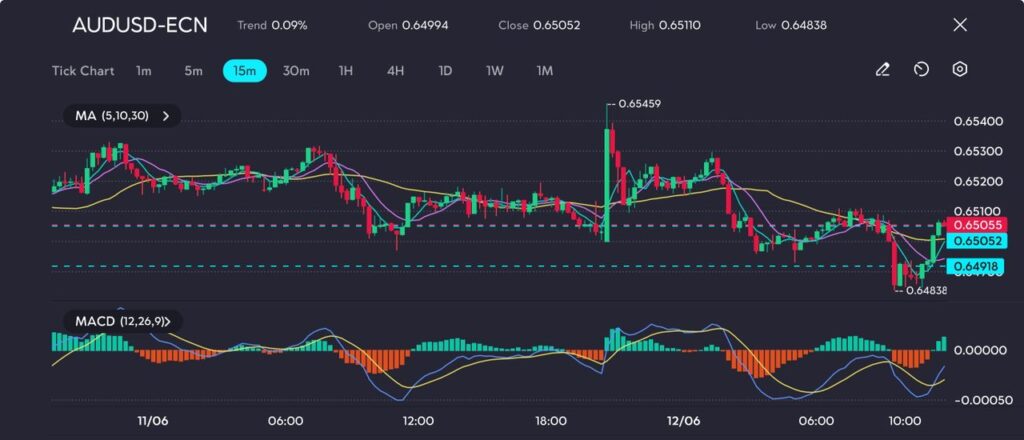Switch to Tick Chart view
1024x440 pixels.
[83, 71]
